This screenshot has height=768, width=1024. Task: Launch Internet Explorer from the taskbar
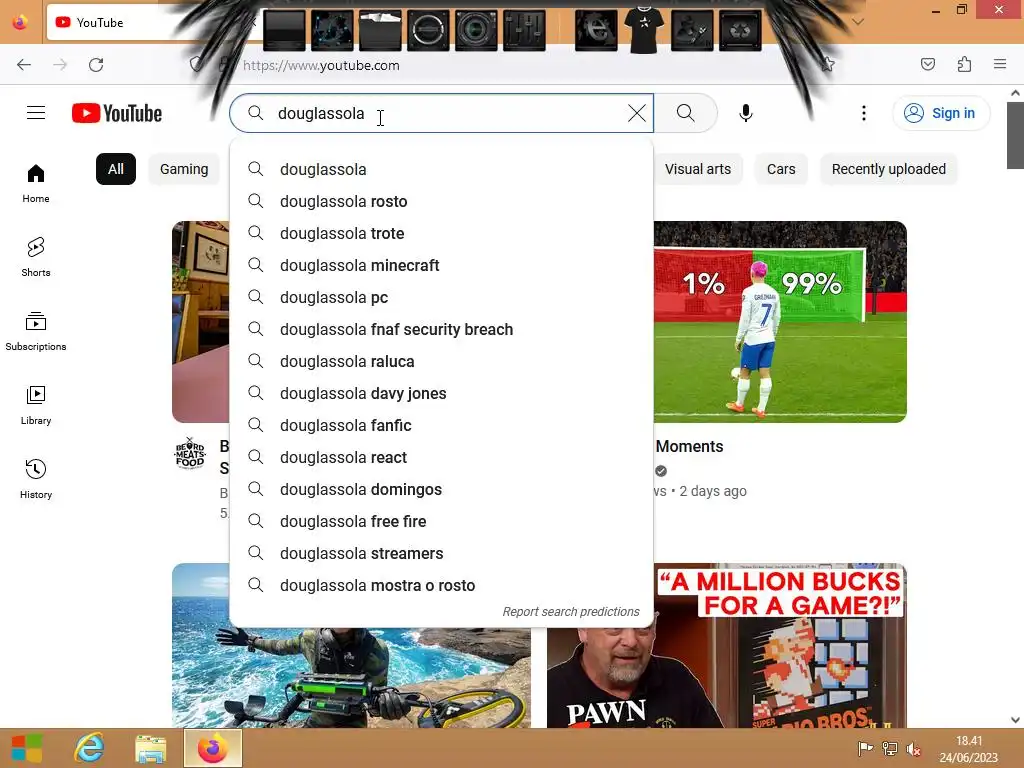pos(89,748)
